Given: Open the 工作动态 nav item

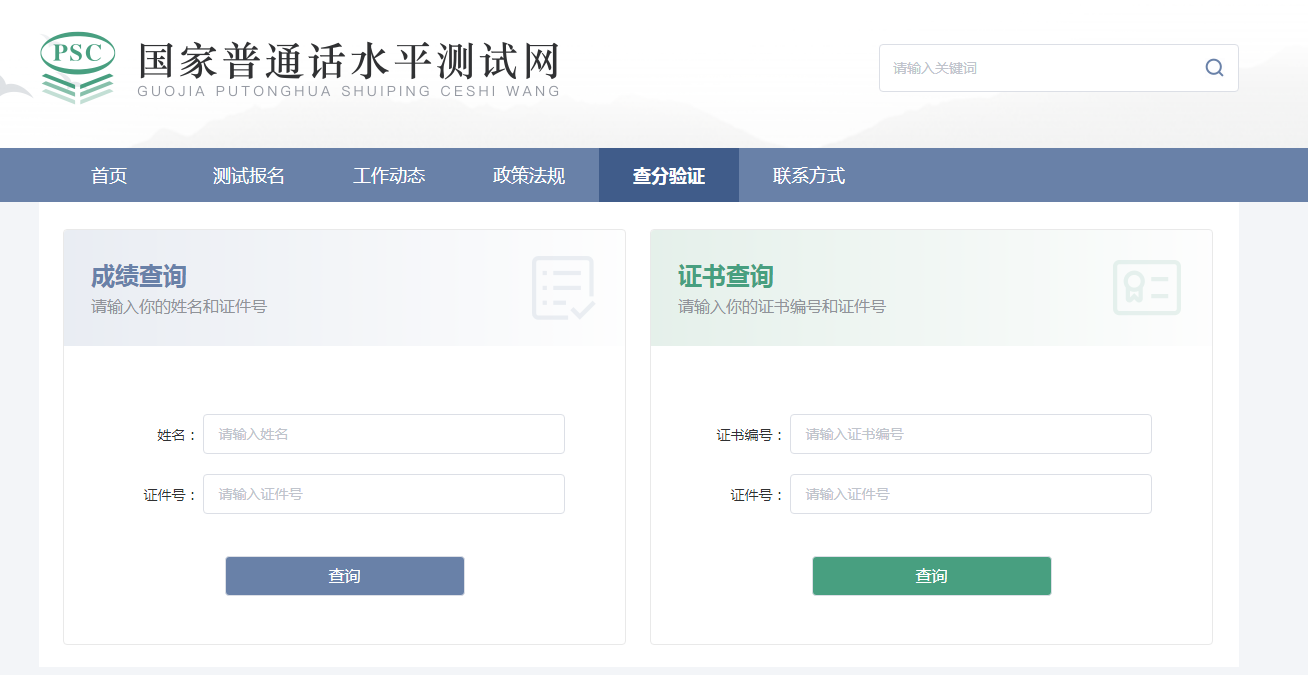Looking at the screenshot, I should point(389,176).
